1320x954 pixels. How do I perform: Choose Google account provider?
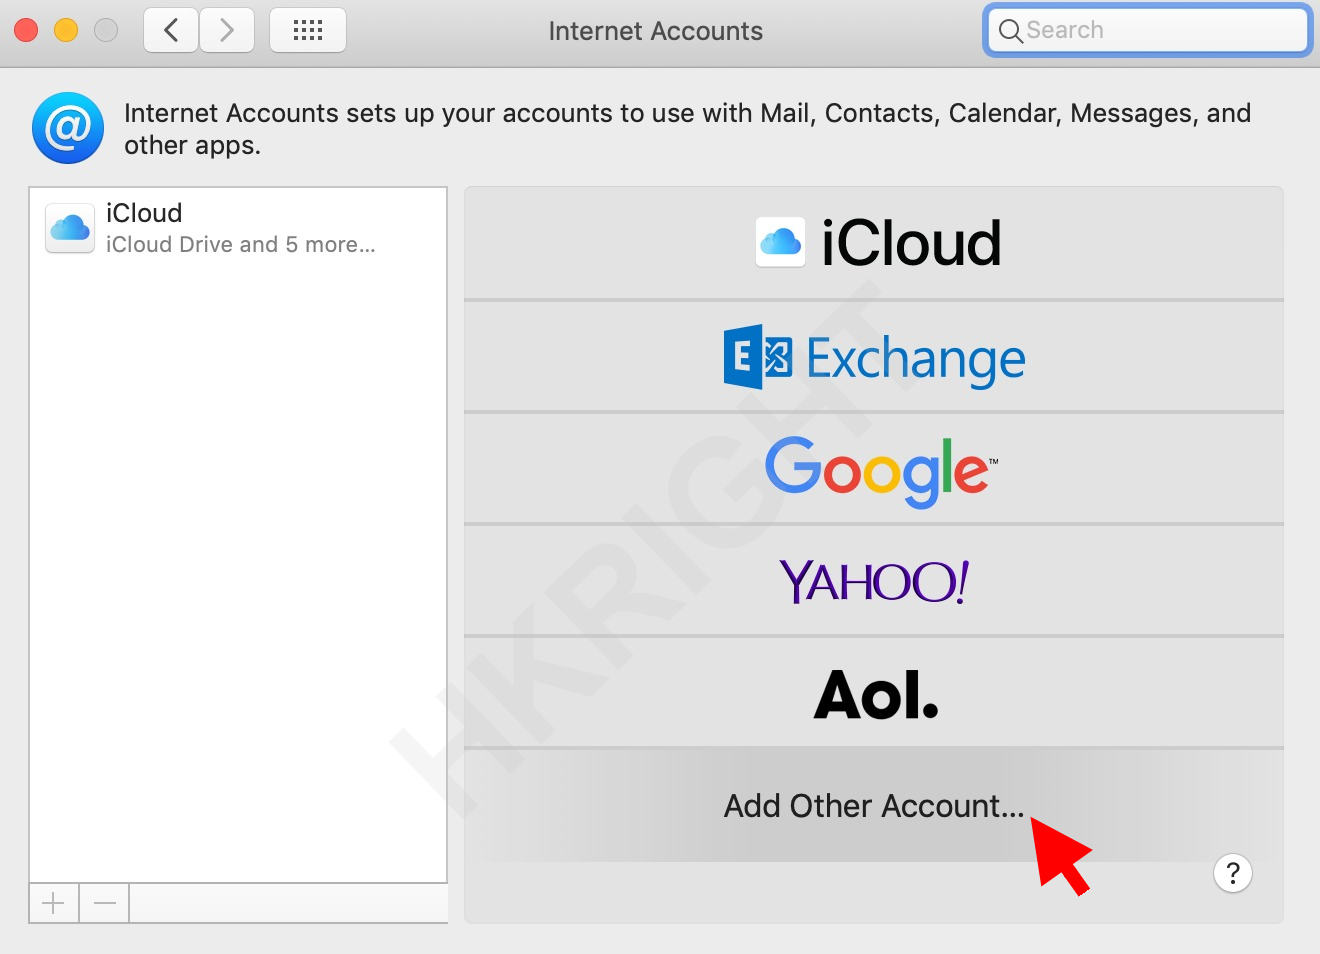click(874, 469)
